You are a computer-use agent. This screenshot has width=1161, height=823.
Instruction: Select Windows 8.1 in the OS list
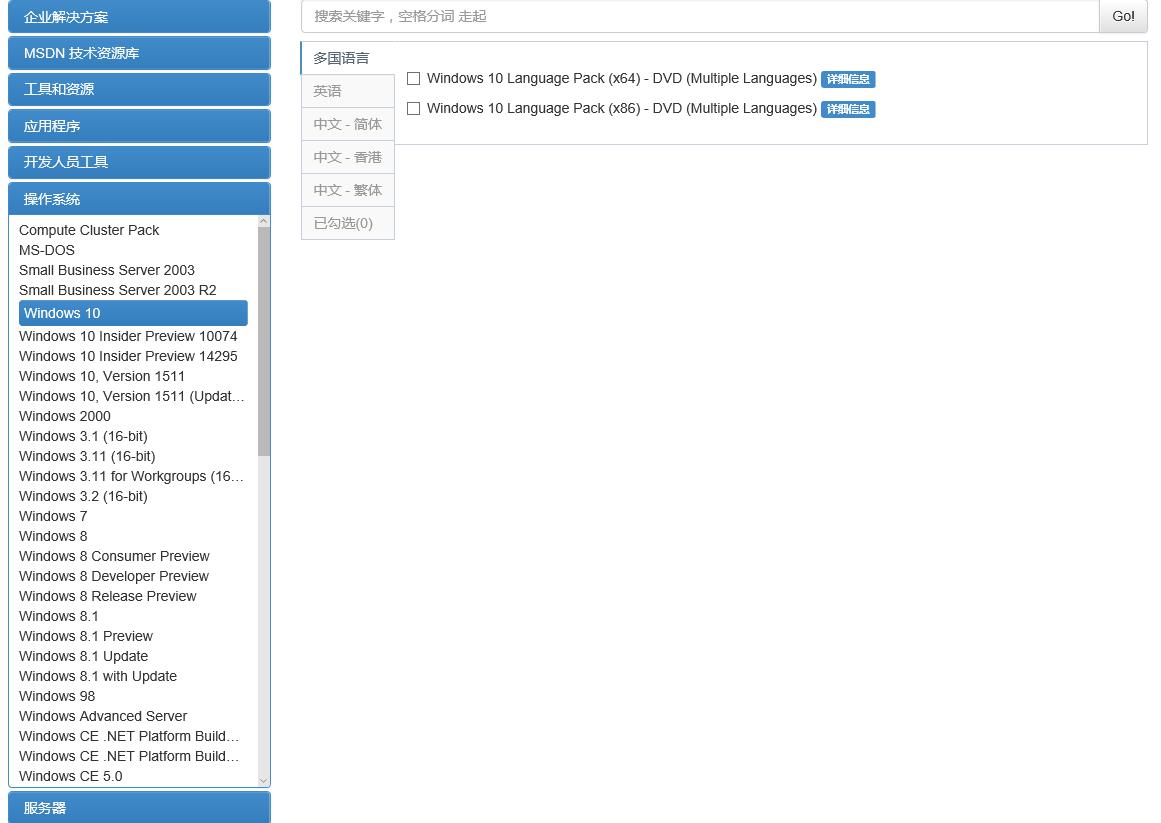(x=58, y=616)
